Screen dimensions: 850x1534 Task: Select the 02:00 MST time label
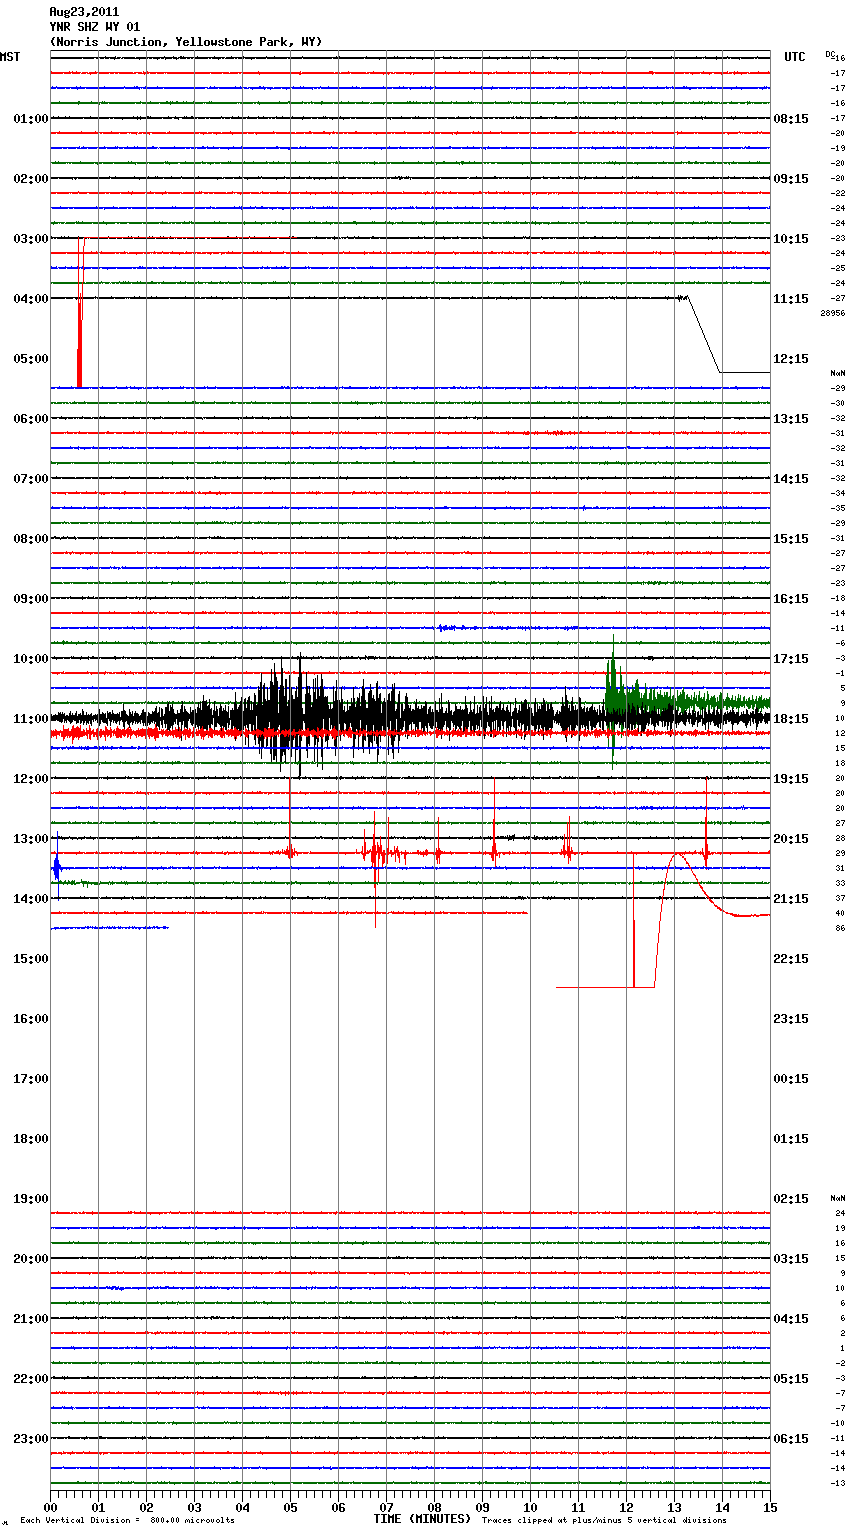coord(31,179)
